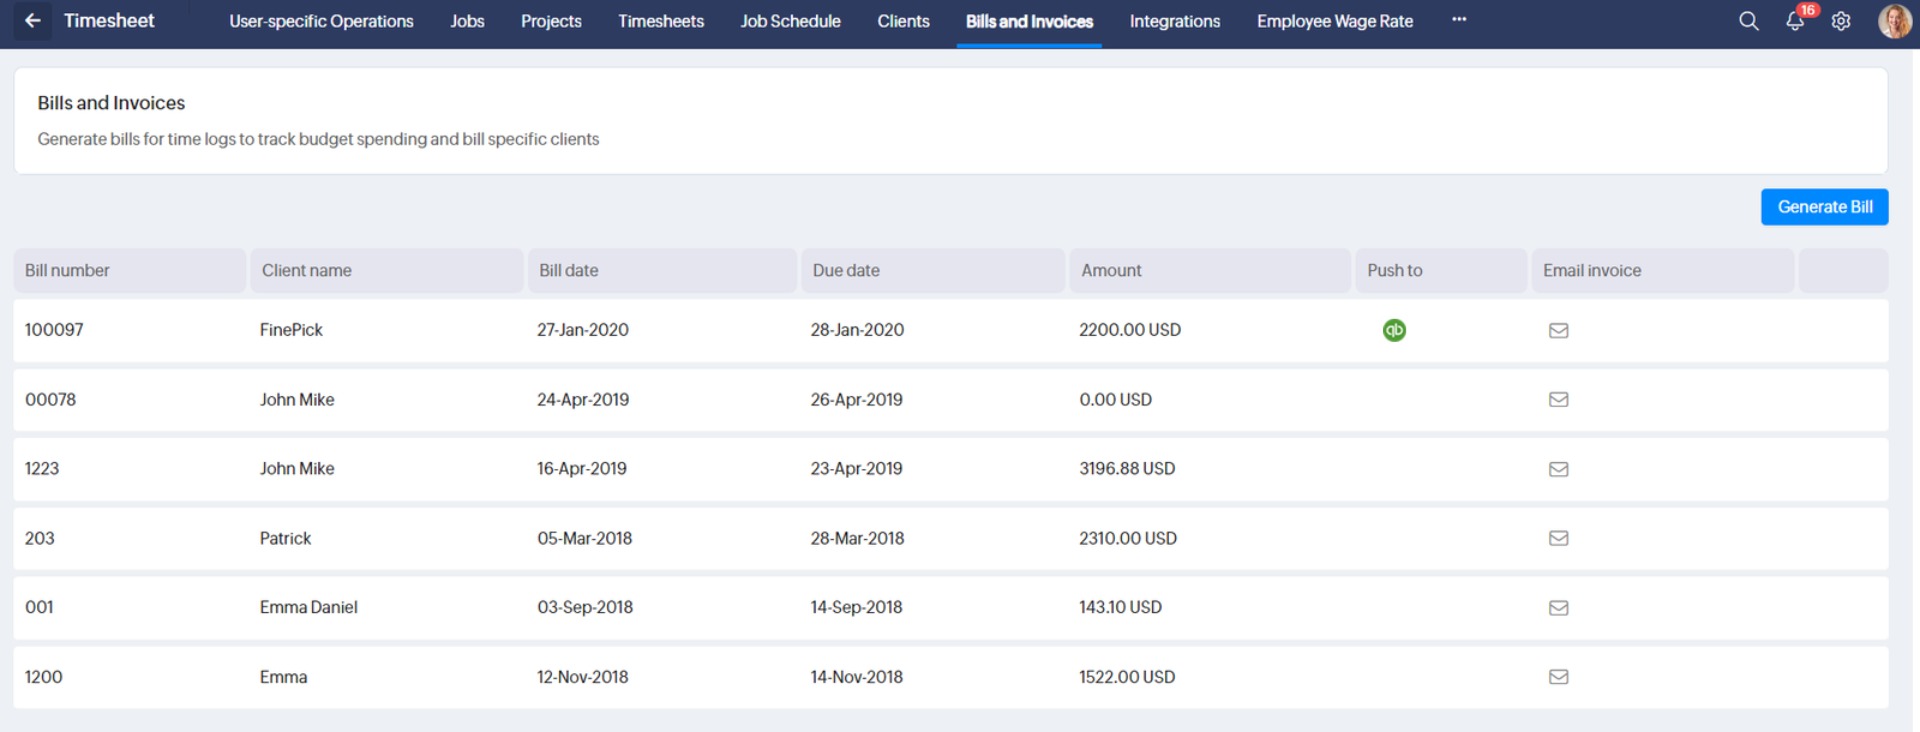Click the QuickBooks push icon for FinePick

tap(1394, 330)
